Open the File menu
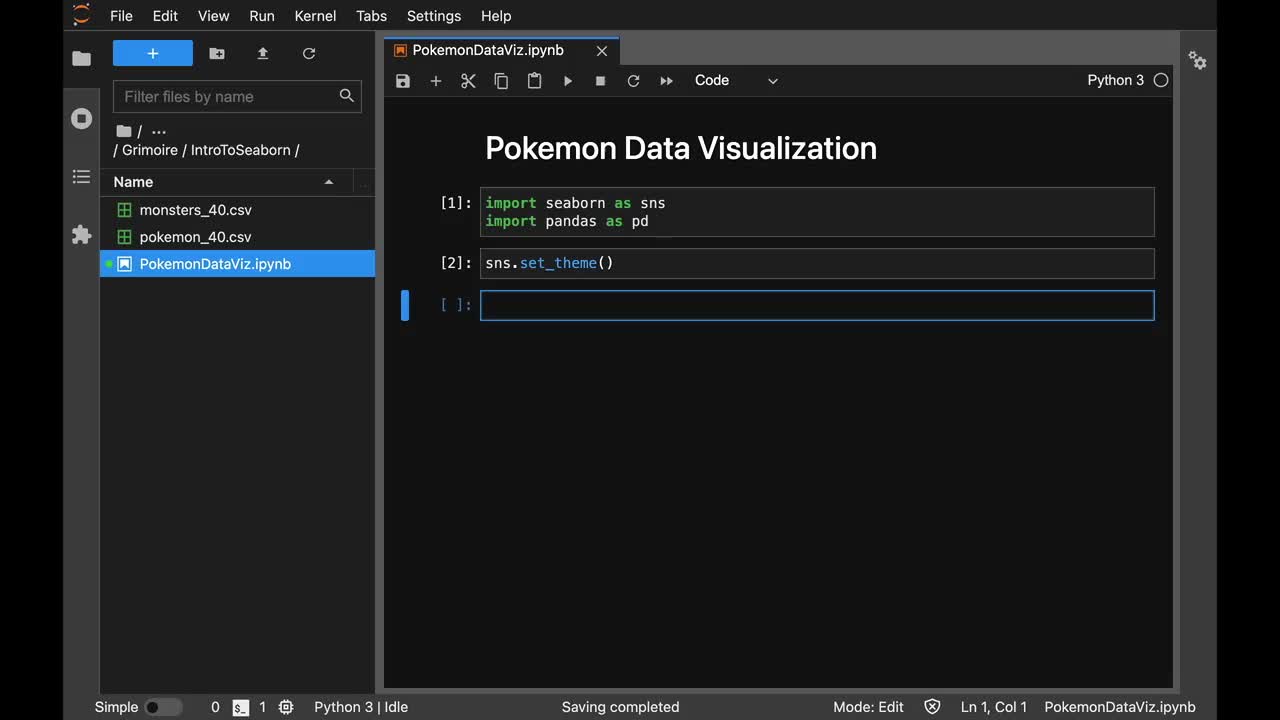The height and width of the screenshot is (720, 1280). [x=121, y=16]
